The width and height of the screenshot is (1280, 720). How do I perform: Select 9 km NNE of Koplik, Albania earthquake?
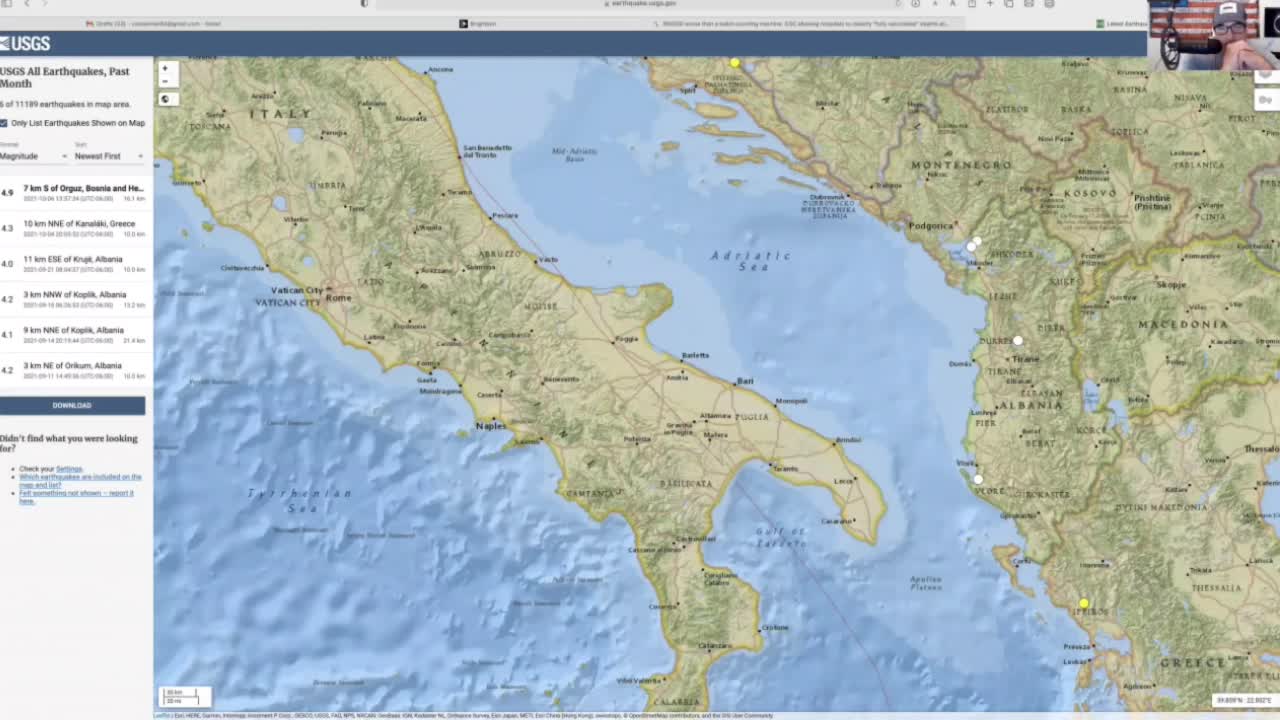coord(76,334)
